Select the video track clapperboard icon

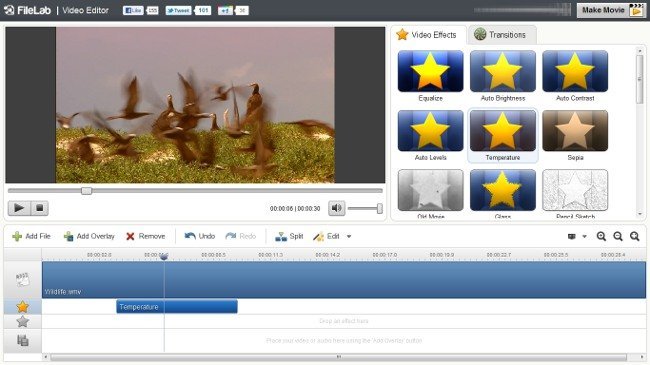point(22,280)
